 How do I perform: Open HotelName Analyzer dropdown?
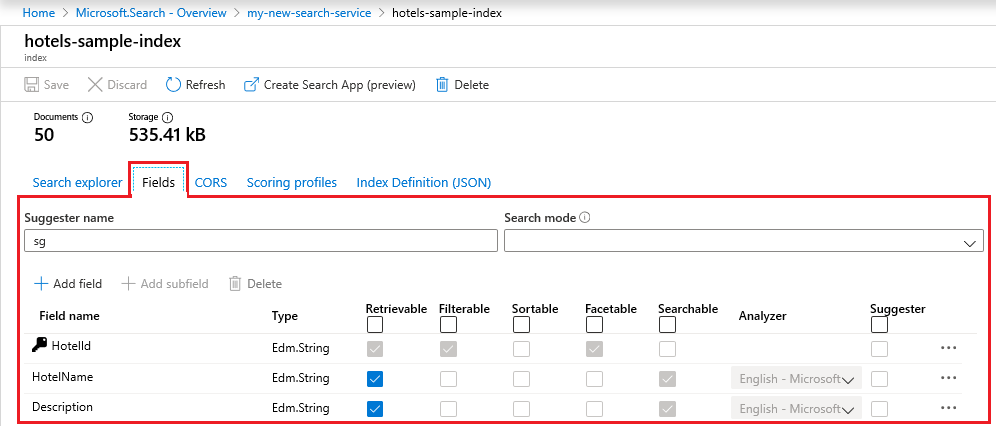pos(796,379)
